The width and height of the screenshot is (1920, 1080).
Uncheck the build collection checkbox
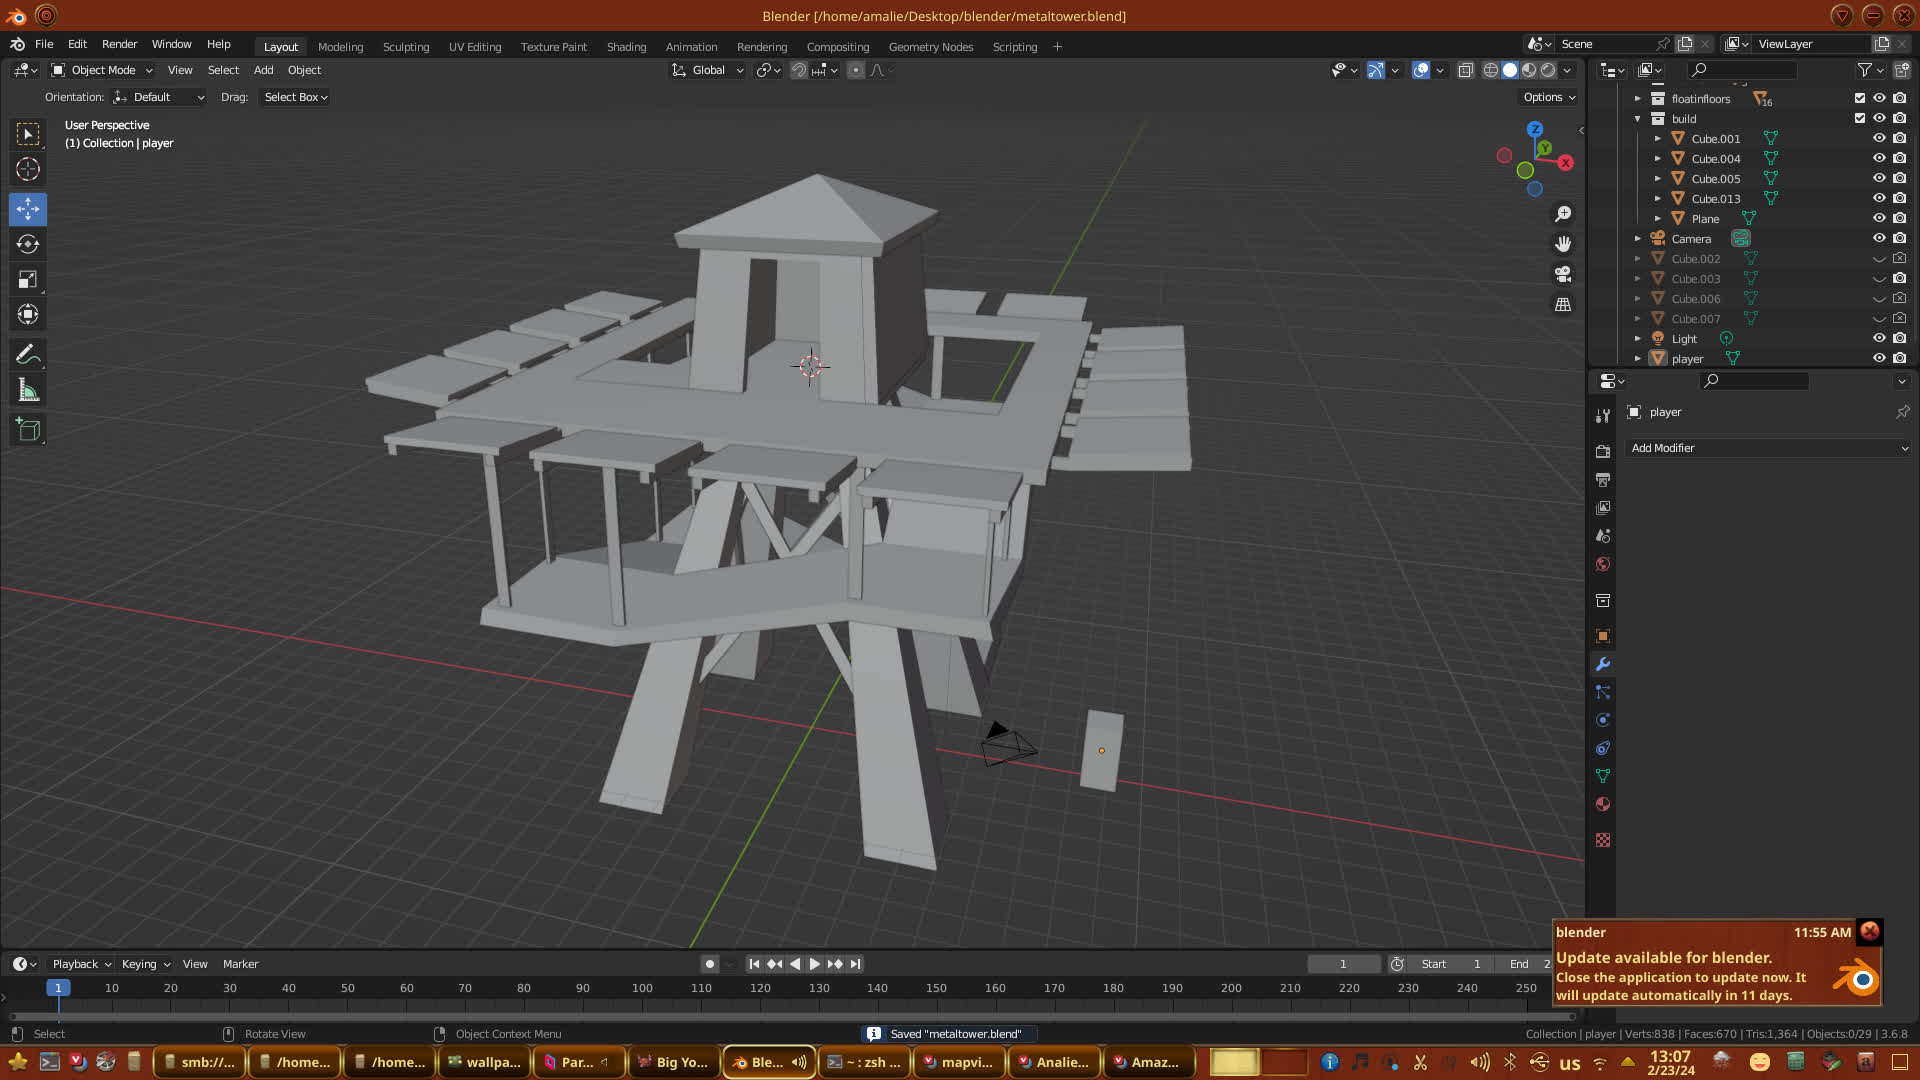click(x=1860, y=118)
